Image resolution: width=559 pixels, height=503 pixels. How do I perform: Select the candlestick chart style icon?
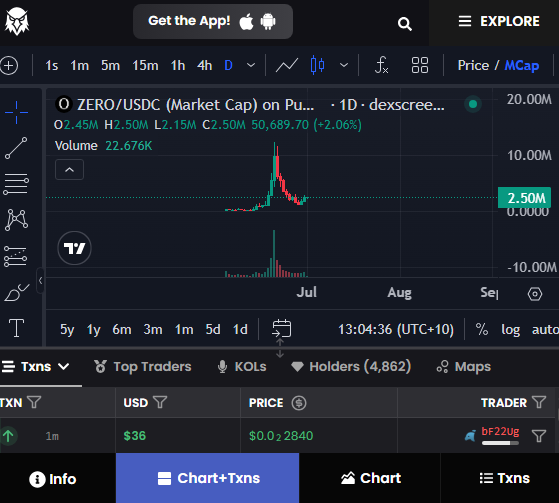pyautogui.click(x=317, y=65)
